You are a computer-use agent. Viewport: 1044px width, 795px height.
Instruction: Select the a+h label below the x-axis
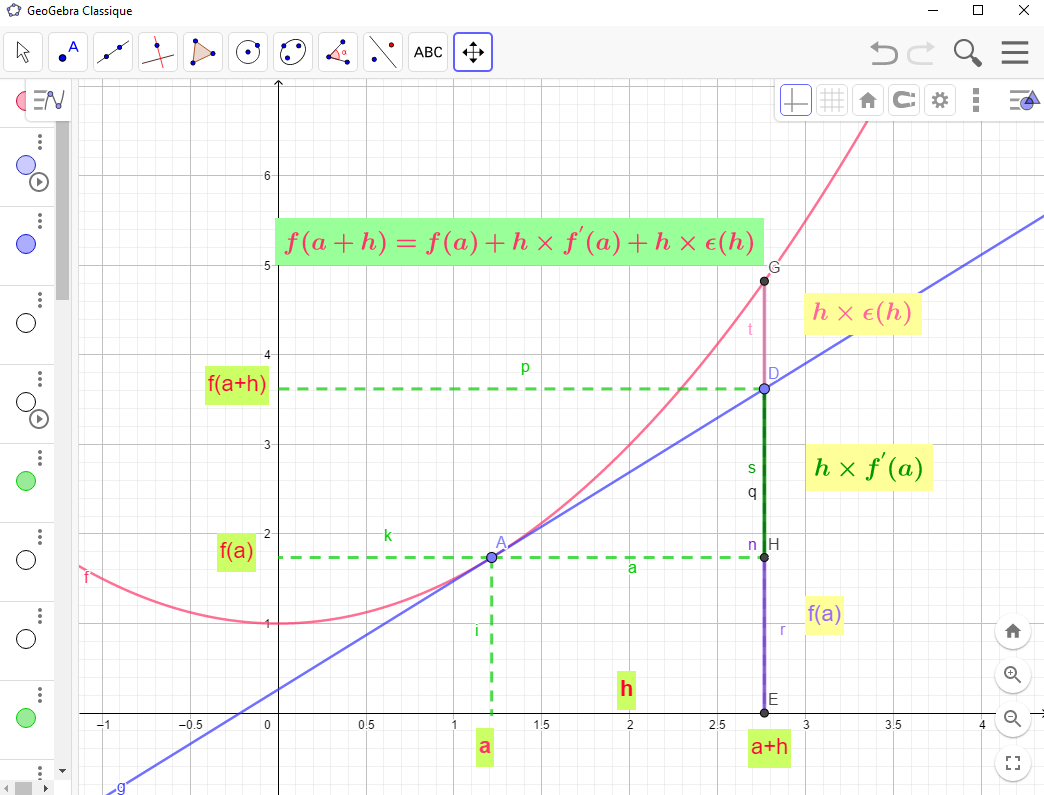tap(769, 747)
